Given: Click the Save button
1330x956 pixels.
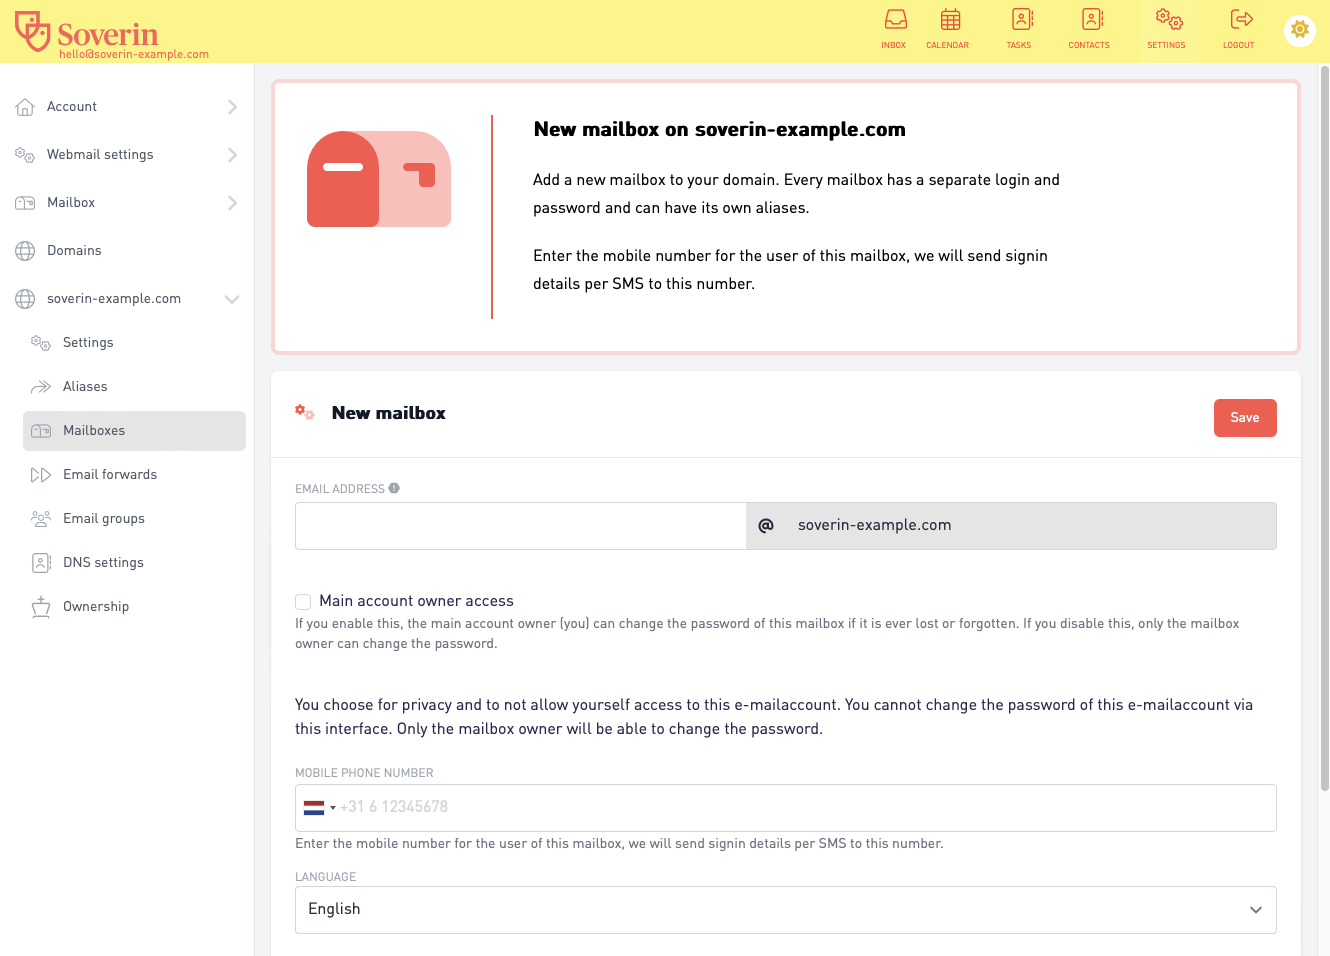Looking at the screenshot, I should [1245, 418].
